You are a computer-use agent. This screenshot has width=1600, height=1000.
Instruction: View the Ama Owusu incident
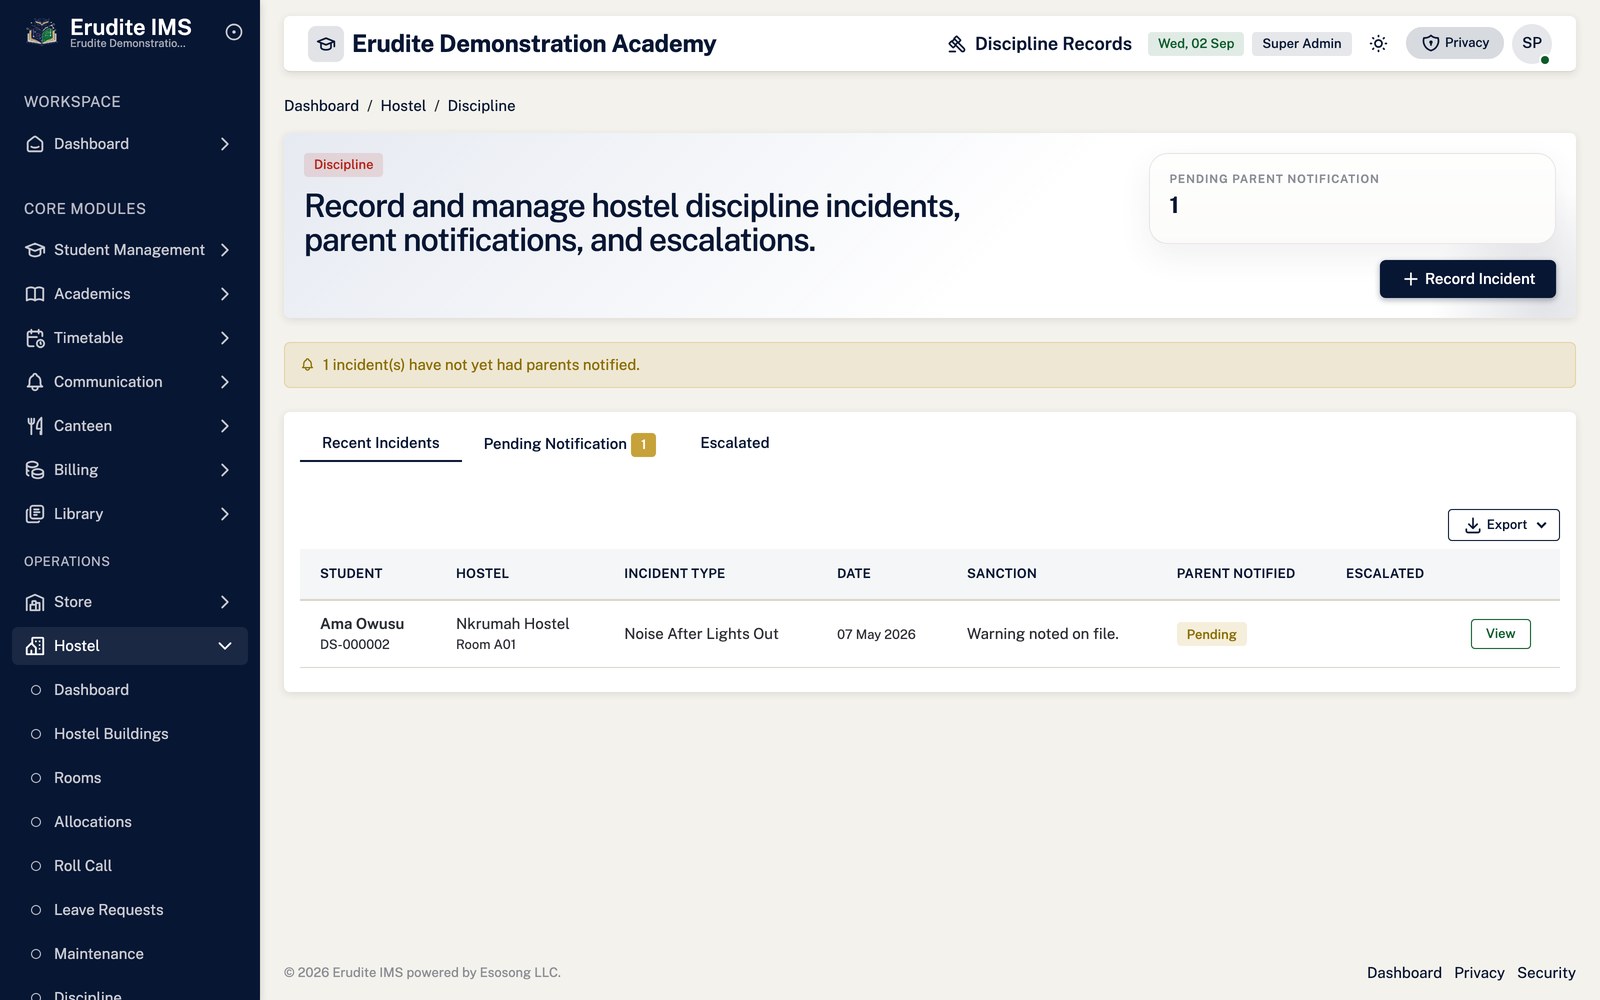pos(1500,634)
